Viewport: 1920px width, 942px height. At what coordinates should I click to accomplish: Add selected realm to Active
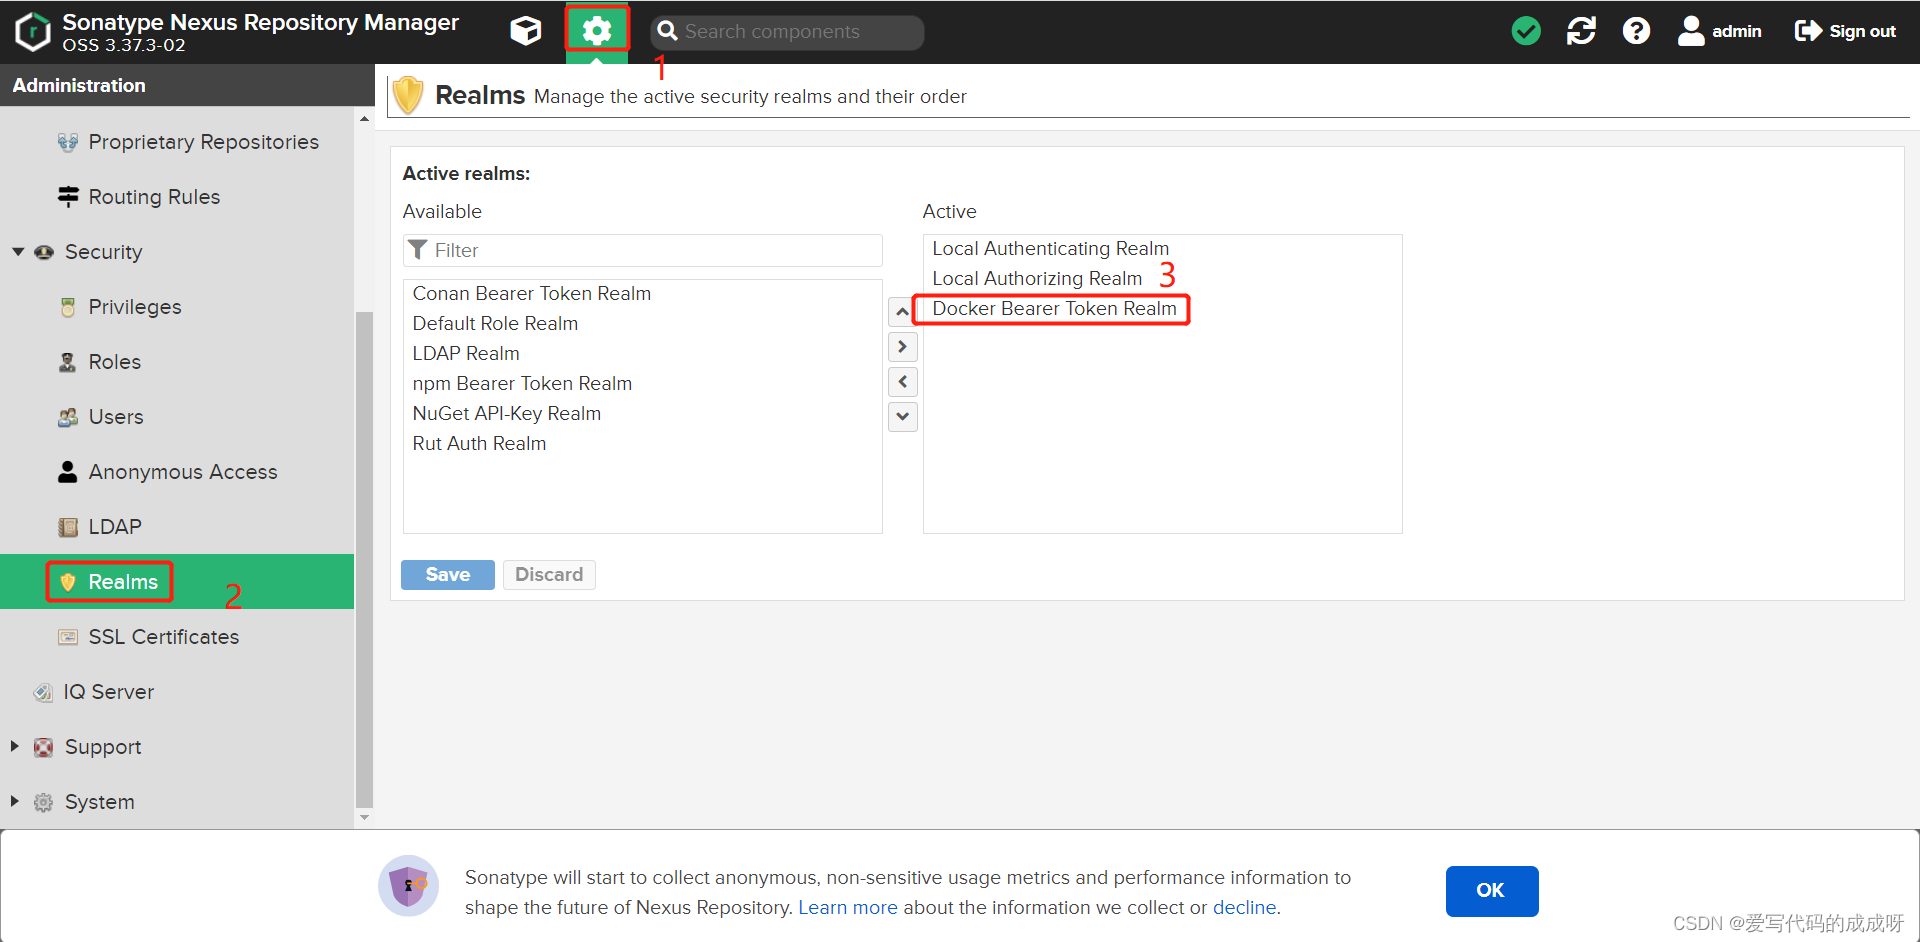(x=902, y=347)
